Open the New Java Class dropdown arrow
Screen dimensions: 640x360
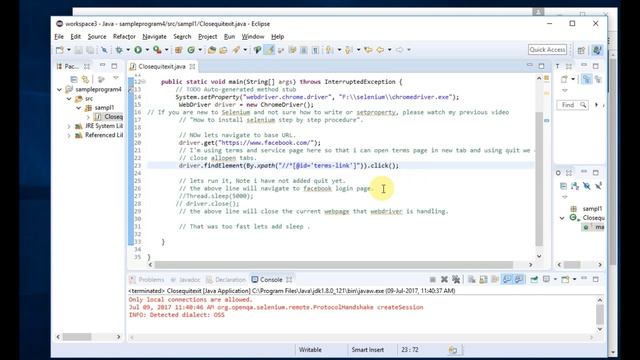(200, 50)
